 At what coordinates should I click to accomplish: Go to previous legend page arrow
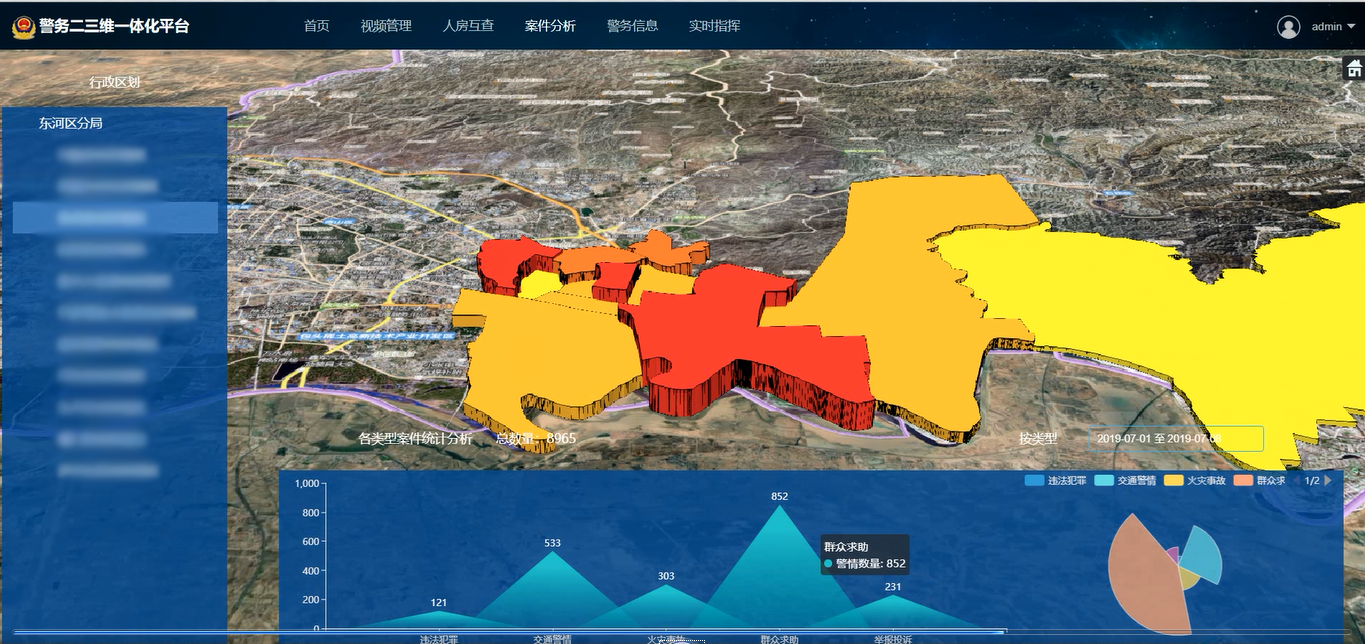point(1296,481)
